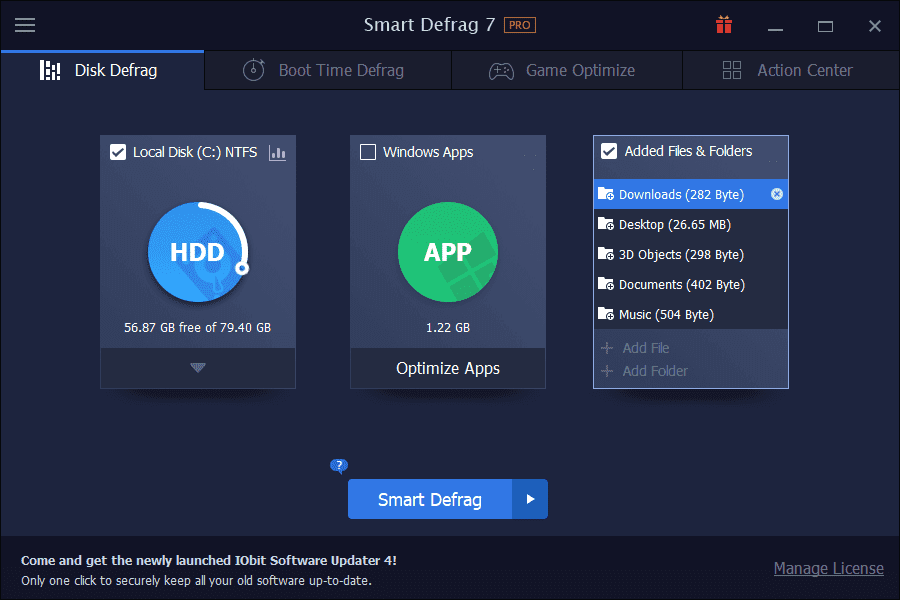Select Documents (402 Byte) entry
900x600 pixels.
pyautogui.click(x=690, y=284)
